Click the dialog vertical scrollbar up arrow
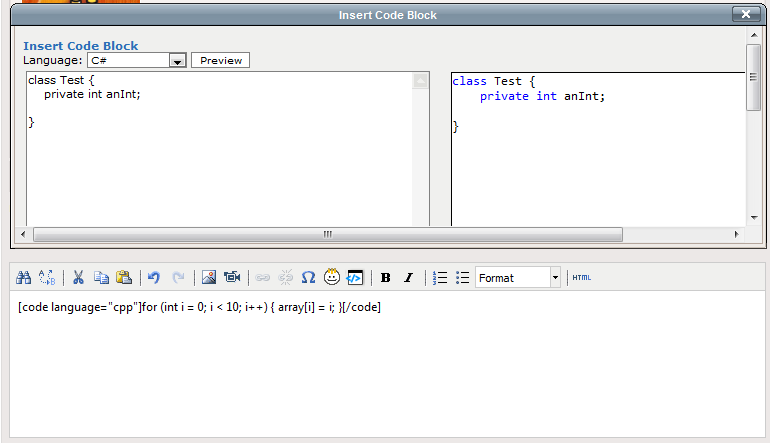 pyautogui.click(x=754, y=35)
